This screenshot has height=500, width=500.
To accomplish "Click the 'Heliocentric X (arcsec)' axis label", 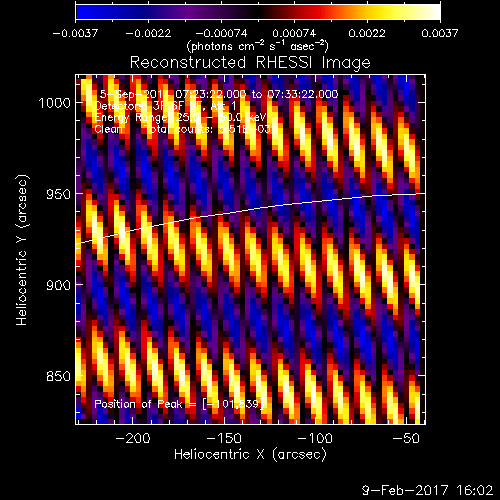I will 250,454.
